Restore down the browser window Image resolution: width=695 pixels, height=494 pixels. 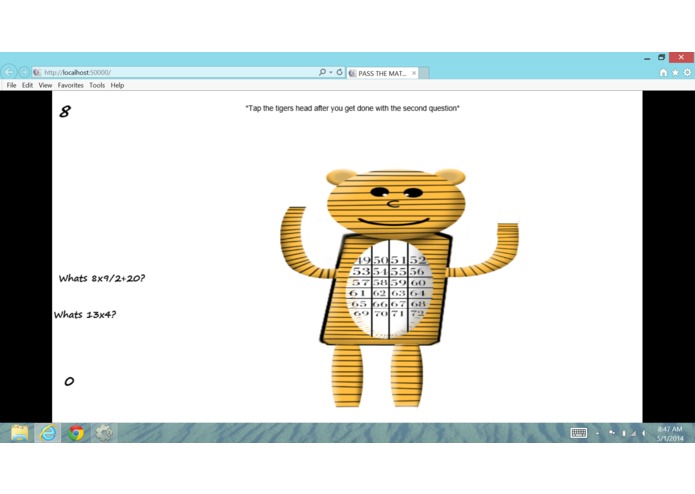[661, 57]
